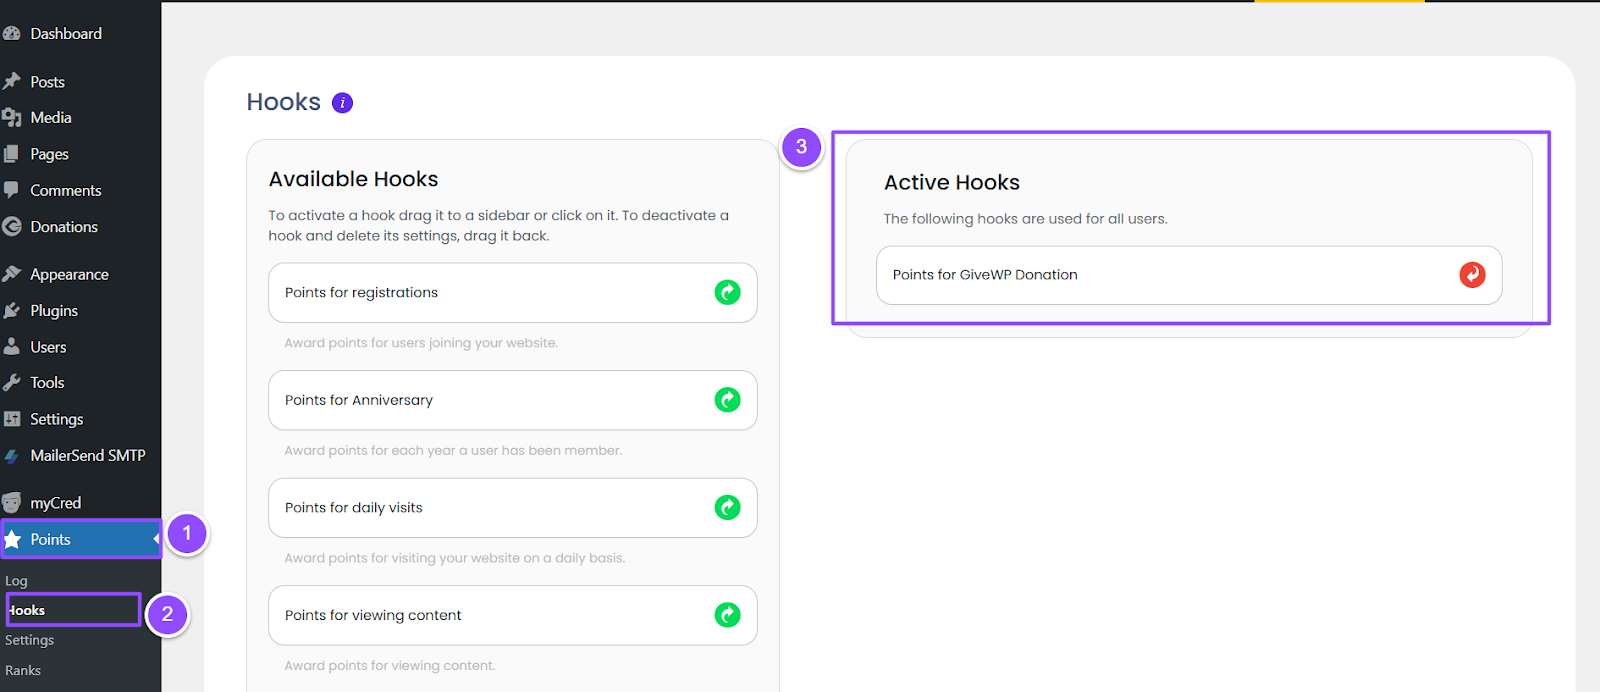Deactivate Points for GiveWP Donation red icon
The height and width of the screenshot is (692, 1600).
1472,275
